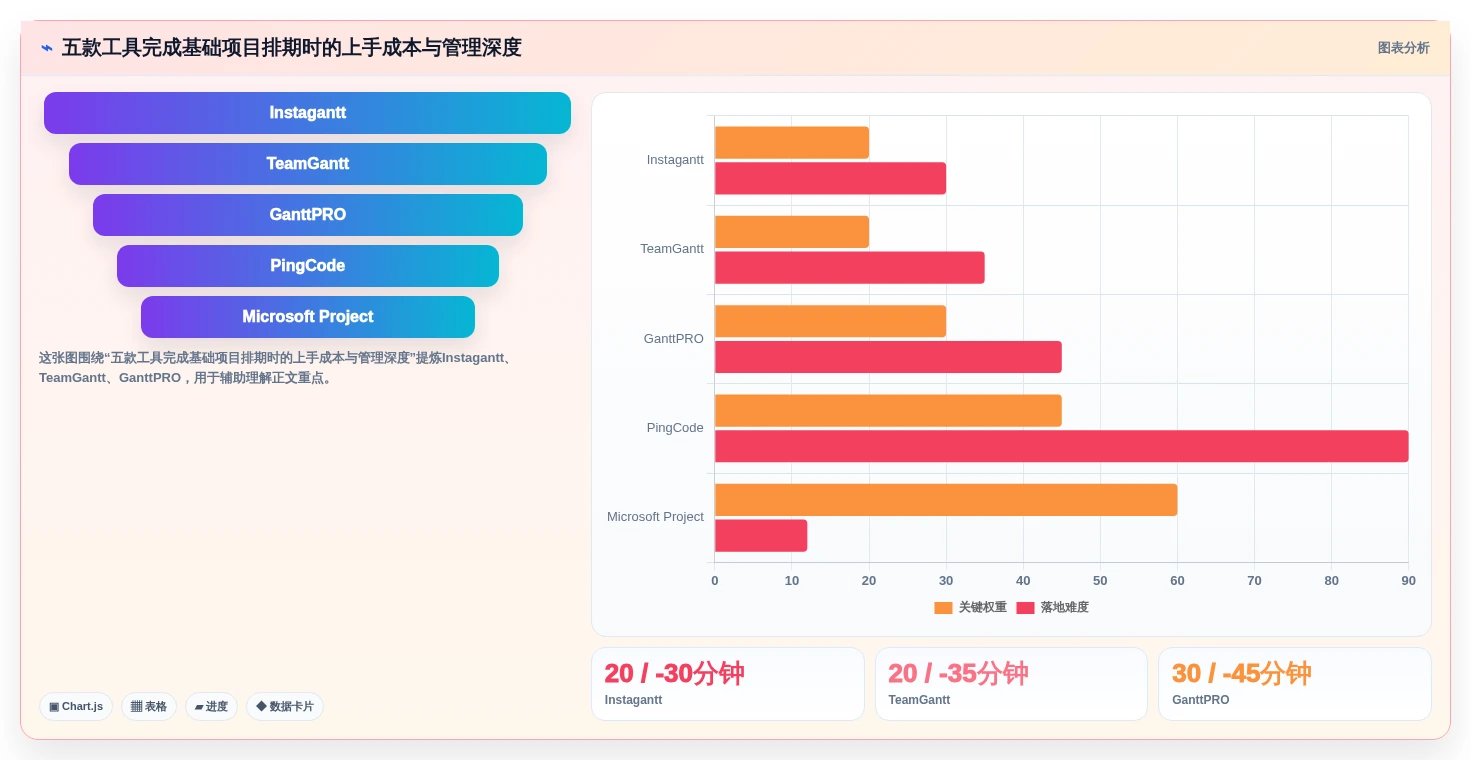Click the 表格 tag chip
Screen dimensions: 1471x760
[149, 706]
